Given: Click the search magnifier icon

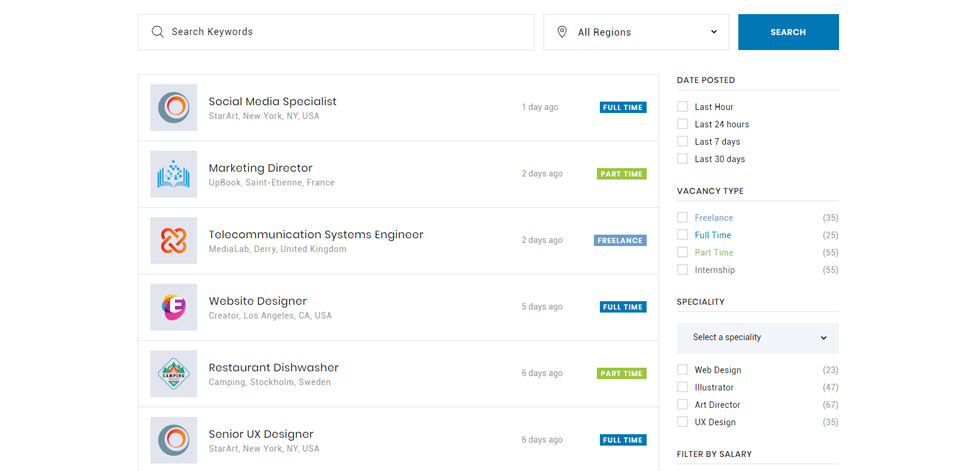Looking at the screenshot, I should pyautogui.click(x=158, y=32).
